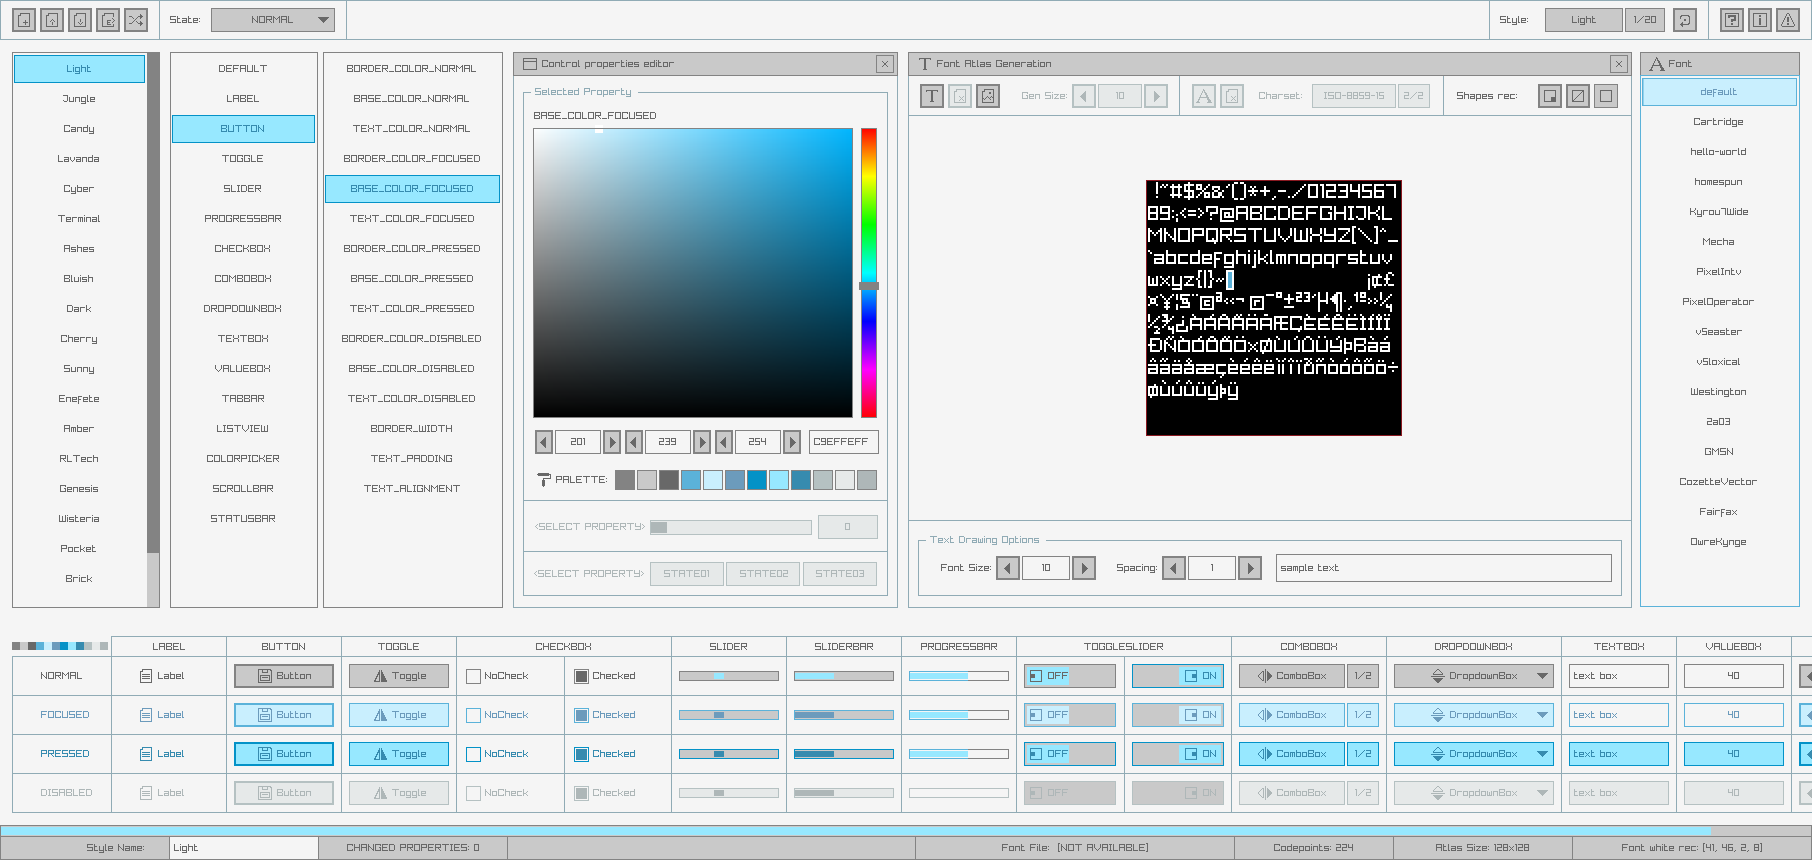The width and height of the screenshot is (1812, 860).
Task: Increase Gen Size with the right arrow
Action: pyautogui.click(x=1156, y=96)
